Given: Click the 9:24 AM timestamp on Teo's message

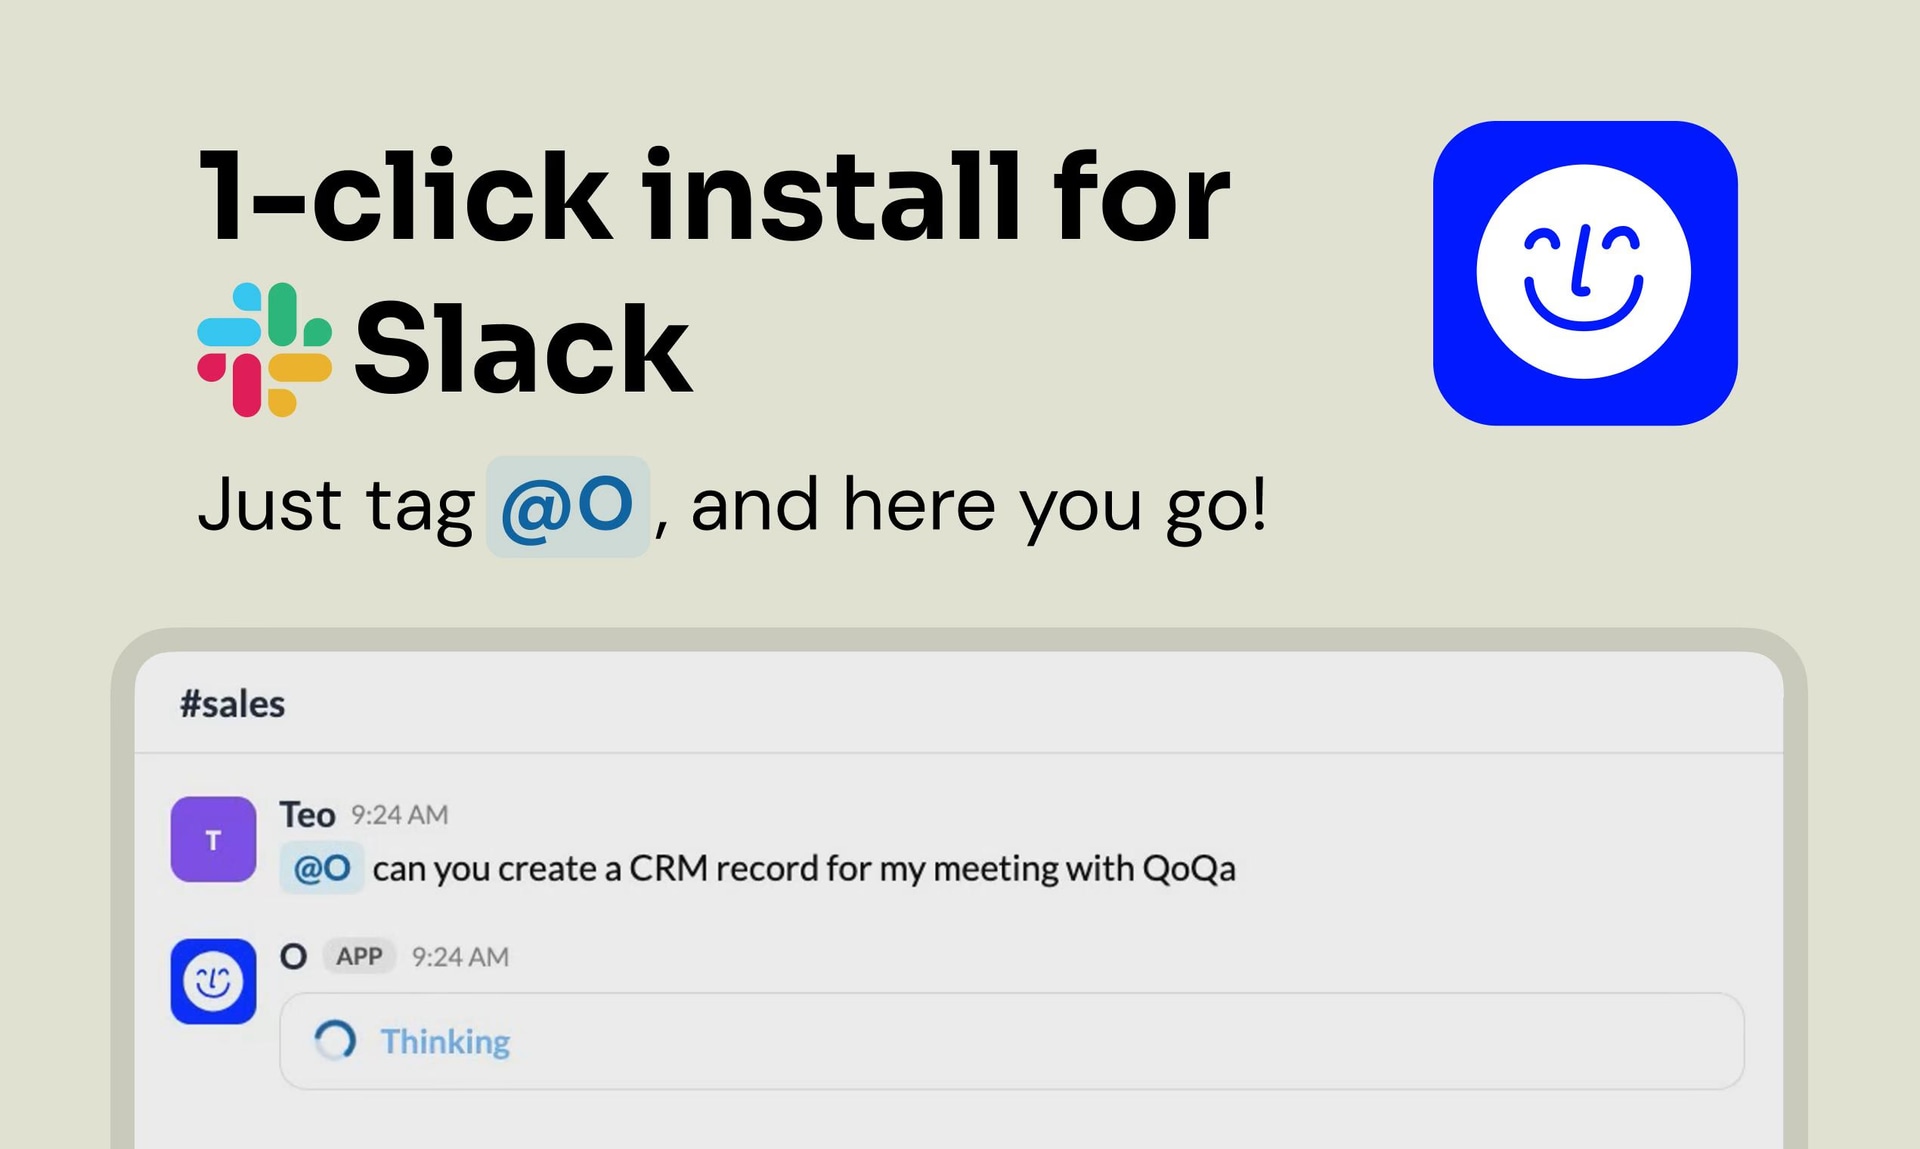Looking at the screenshot, I should pyautogui.click(x=399, y=815).
